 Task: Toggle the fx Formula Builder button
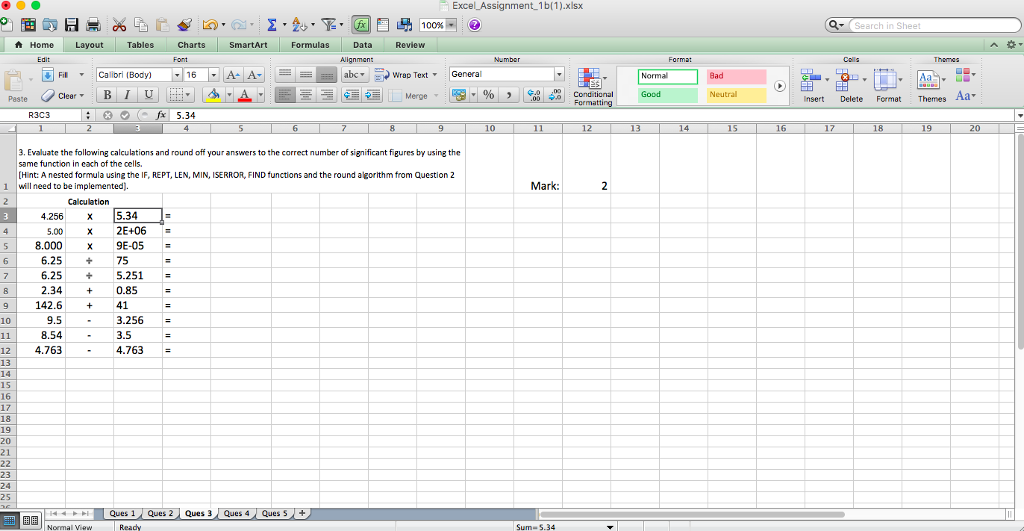click(x=360, y=25)
